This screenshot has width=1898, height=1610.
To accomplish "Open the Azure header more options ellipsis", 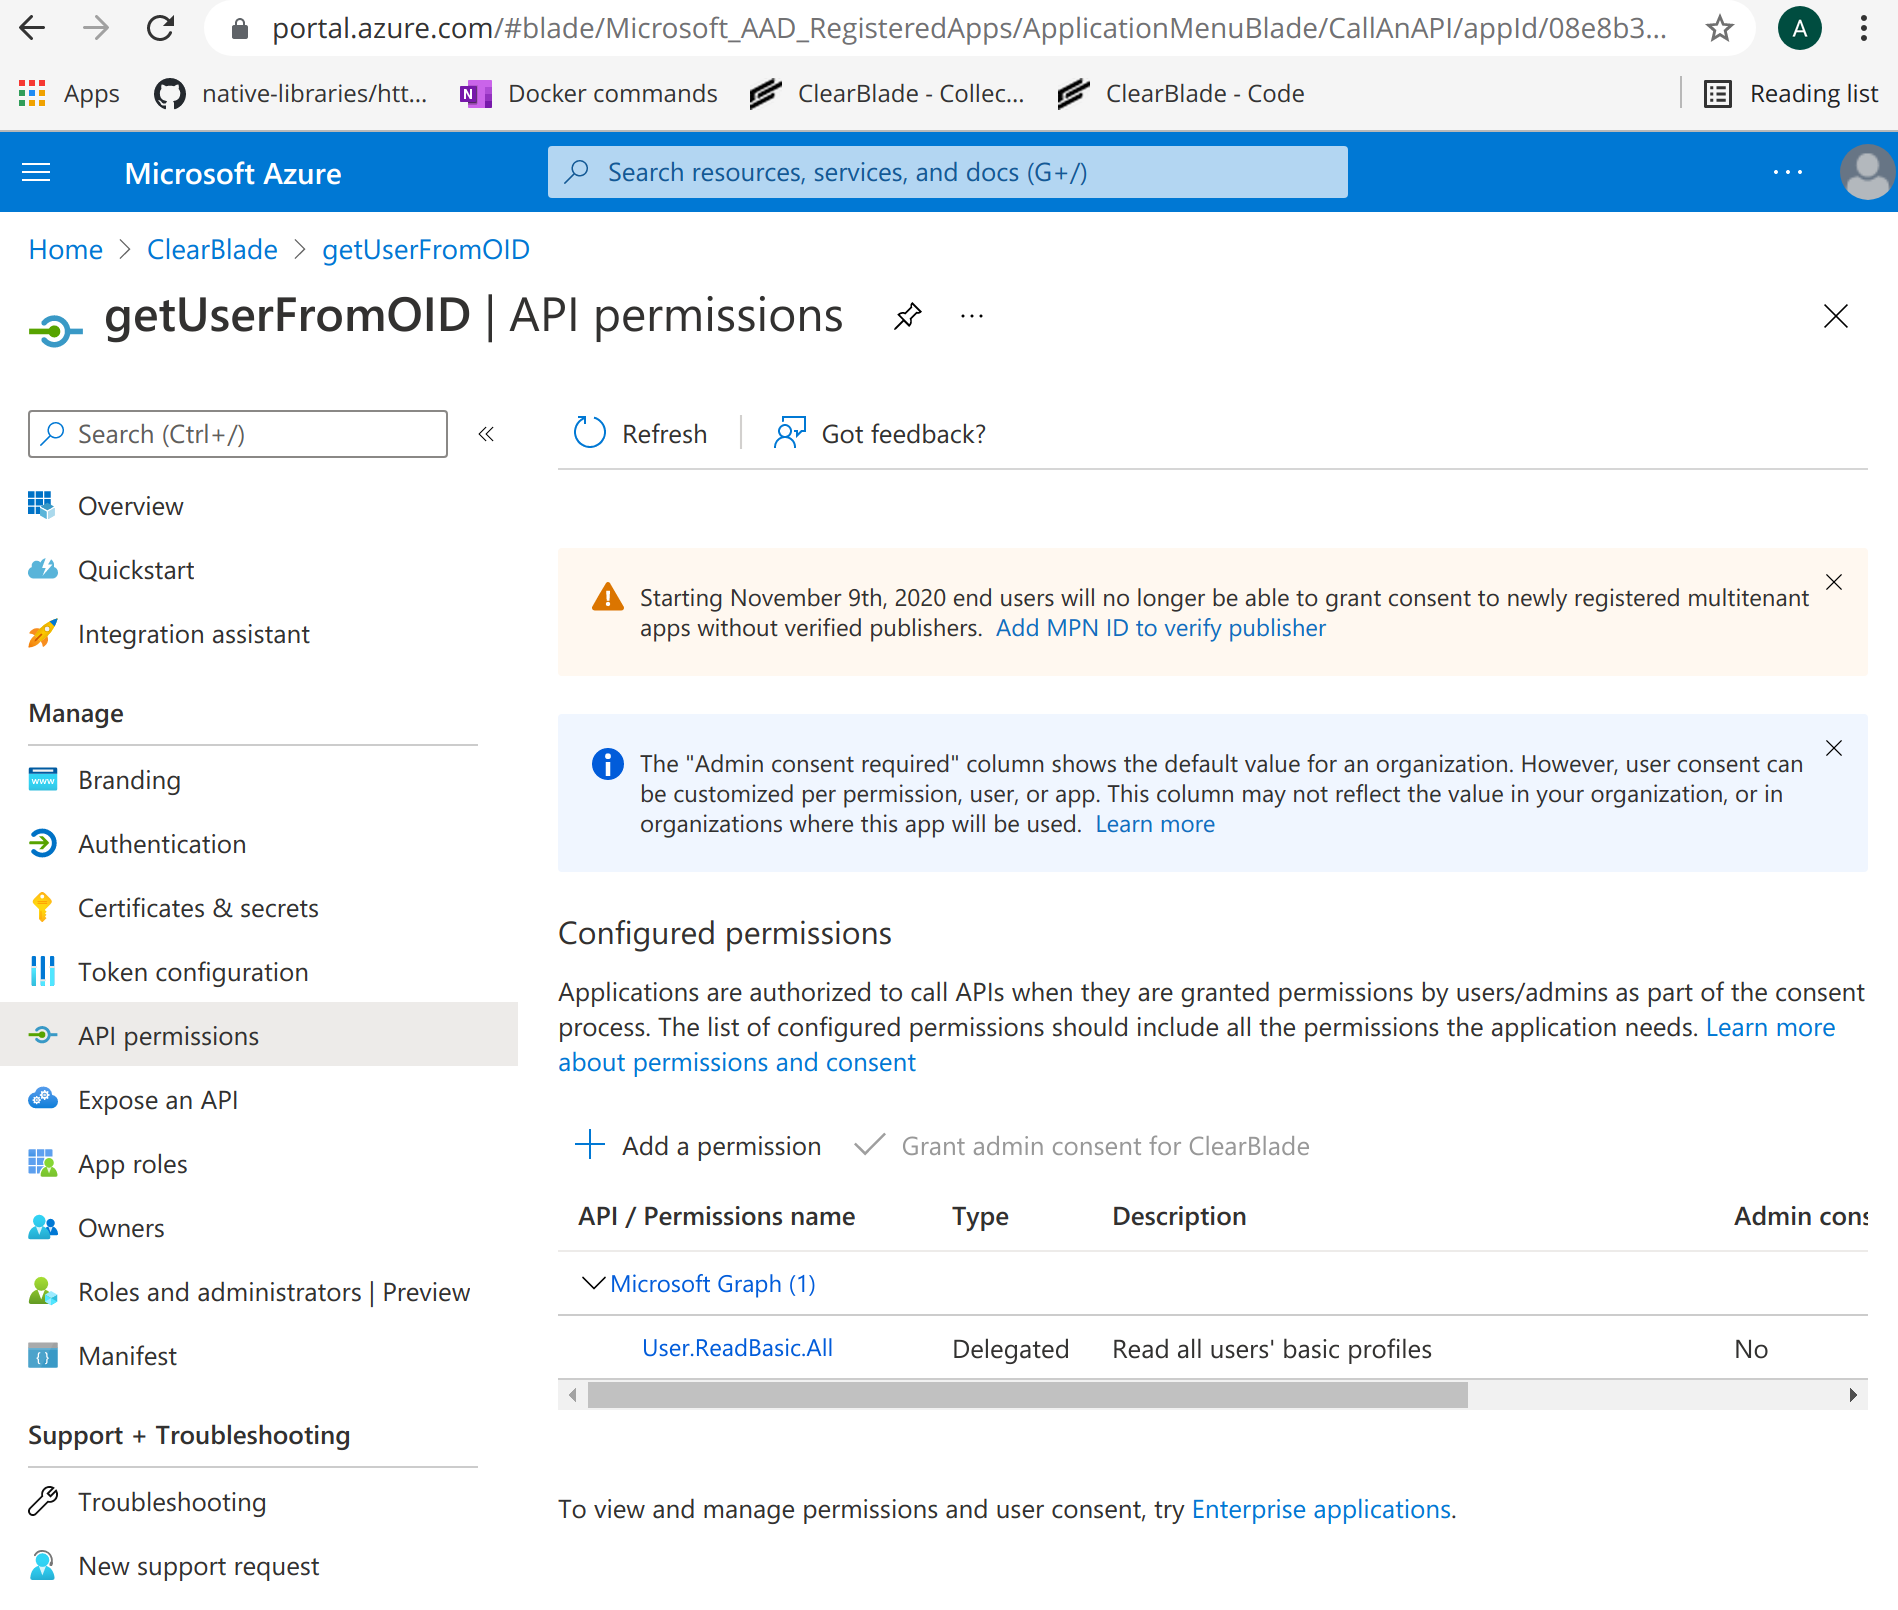I will tap(1787, 173).
